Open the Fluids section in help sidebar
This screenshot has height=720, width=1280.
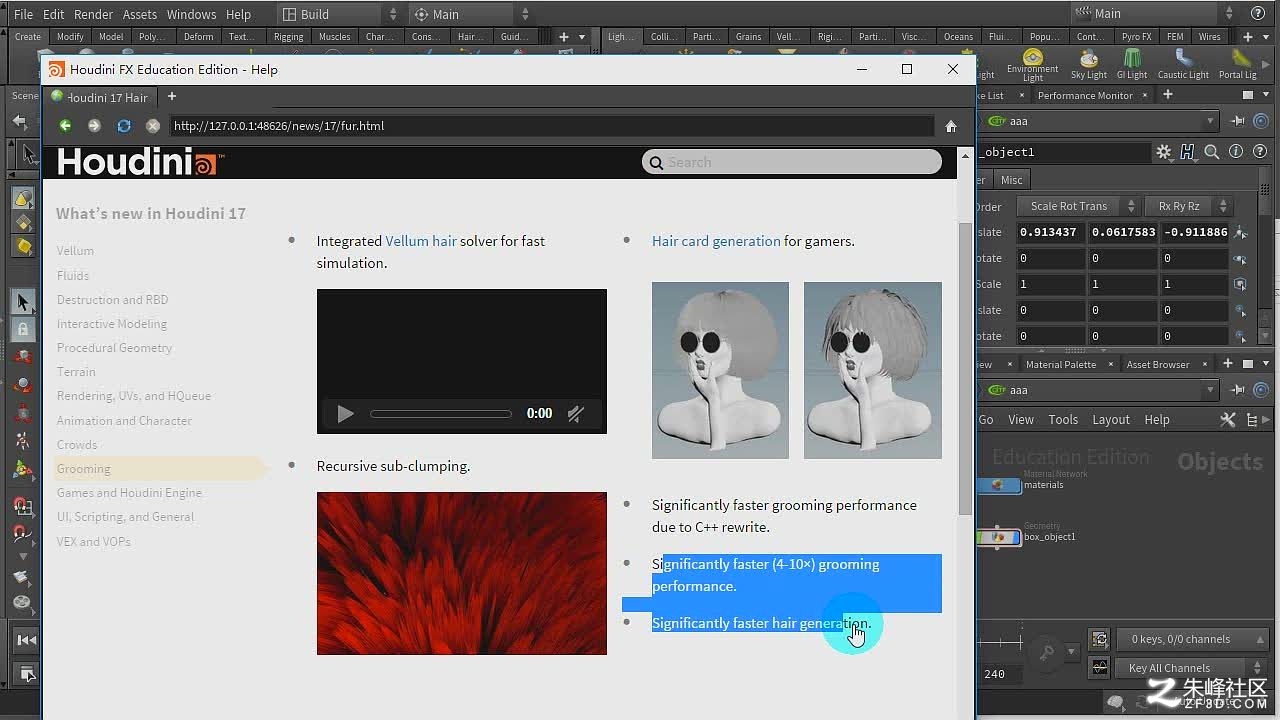pos(73,275)
